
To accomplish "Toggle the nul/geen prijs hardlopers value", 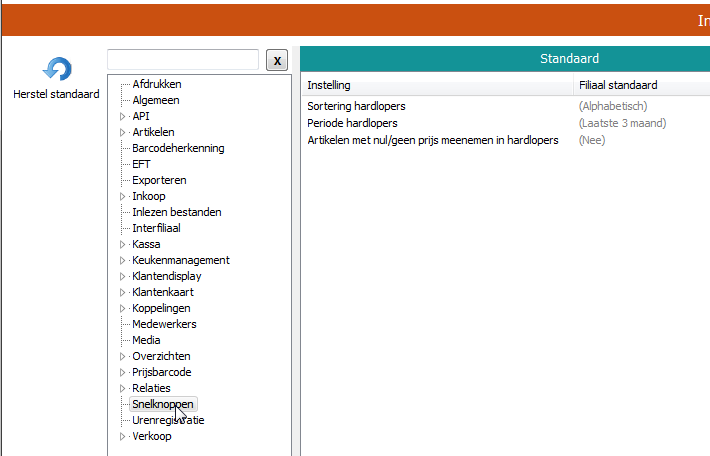I will coord(591,140).
